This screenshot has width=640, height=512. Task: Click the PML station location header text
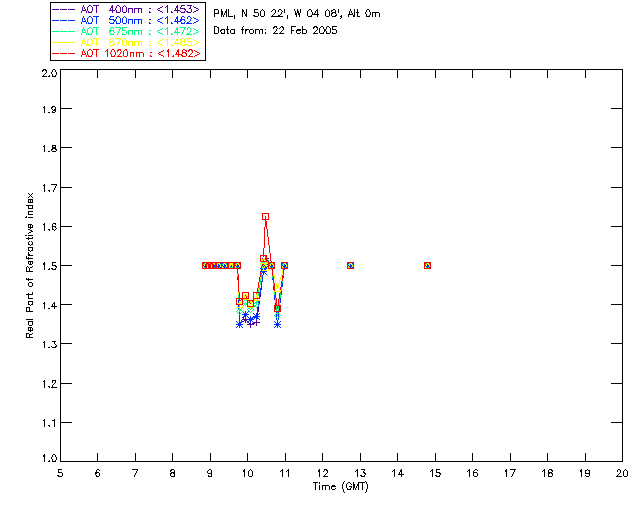(x=297, y=13)
